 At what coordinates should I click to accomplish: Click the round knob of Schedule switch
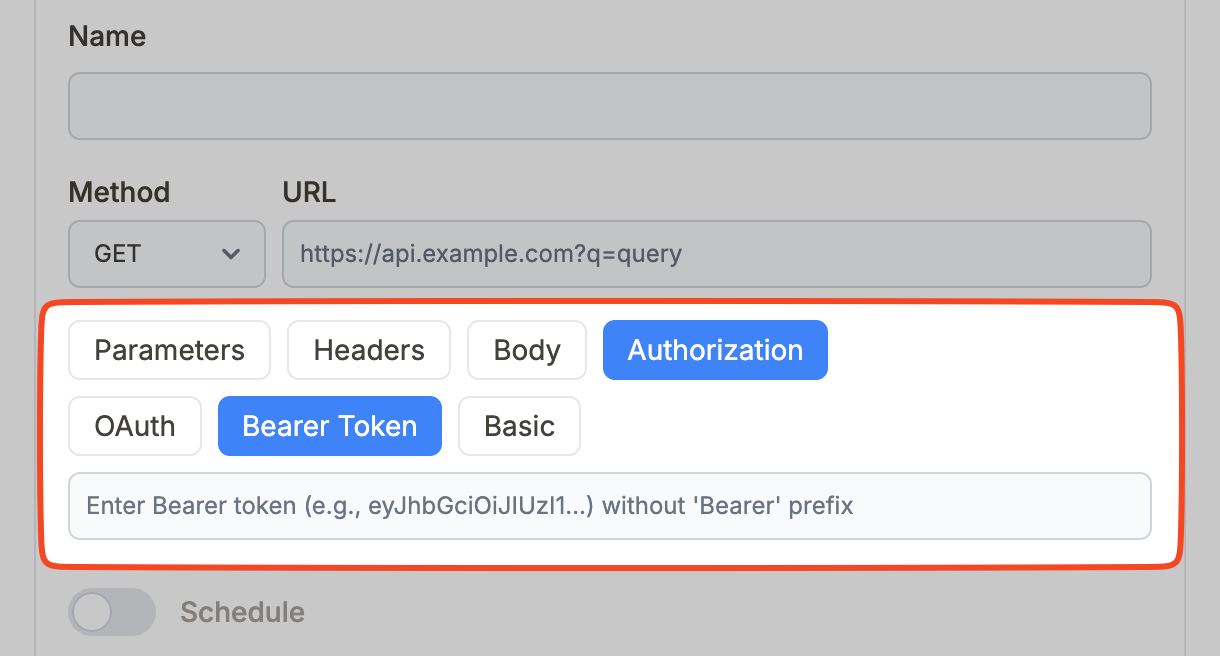[x=93, y=612]
